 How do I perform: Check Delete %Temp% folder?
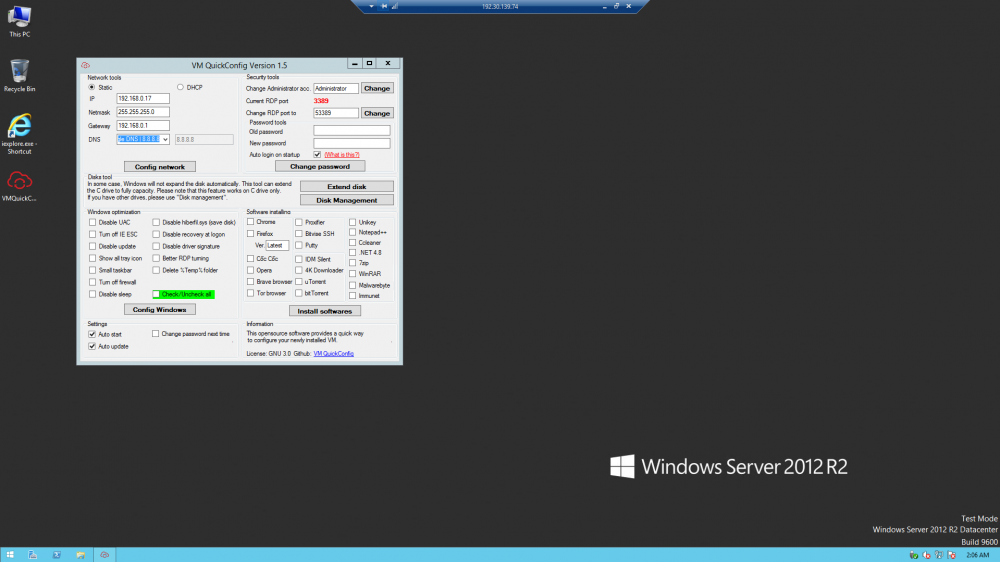click(x=156, y=270)
